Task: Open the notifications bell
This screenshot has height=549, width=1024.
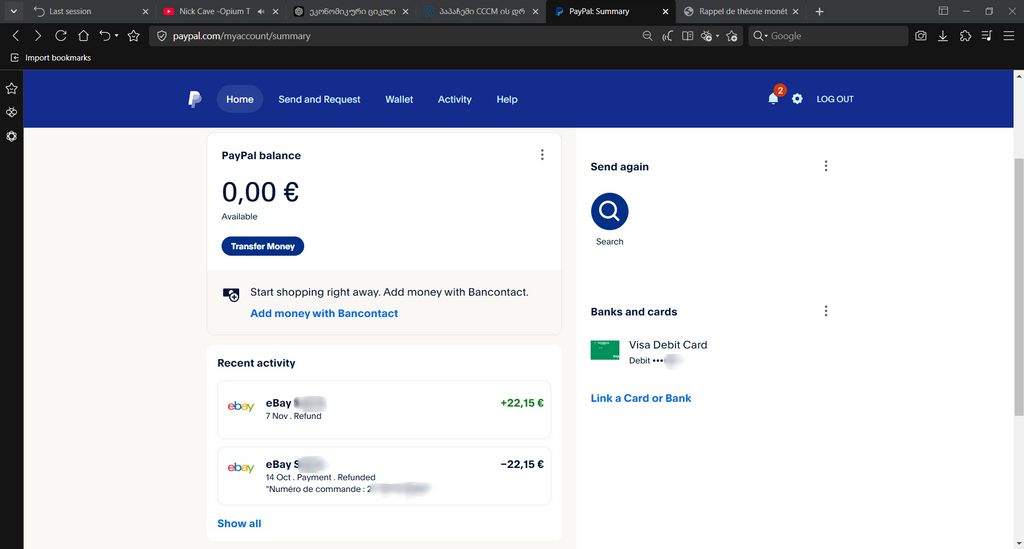Action: click(x=773, y=99)
